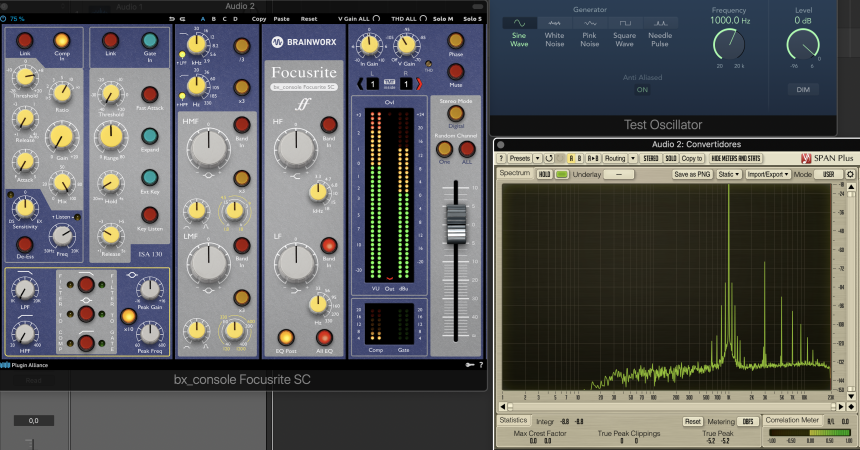Click the Reset button in SPAN statistics

pos(693,421)
